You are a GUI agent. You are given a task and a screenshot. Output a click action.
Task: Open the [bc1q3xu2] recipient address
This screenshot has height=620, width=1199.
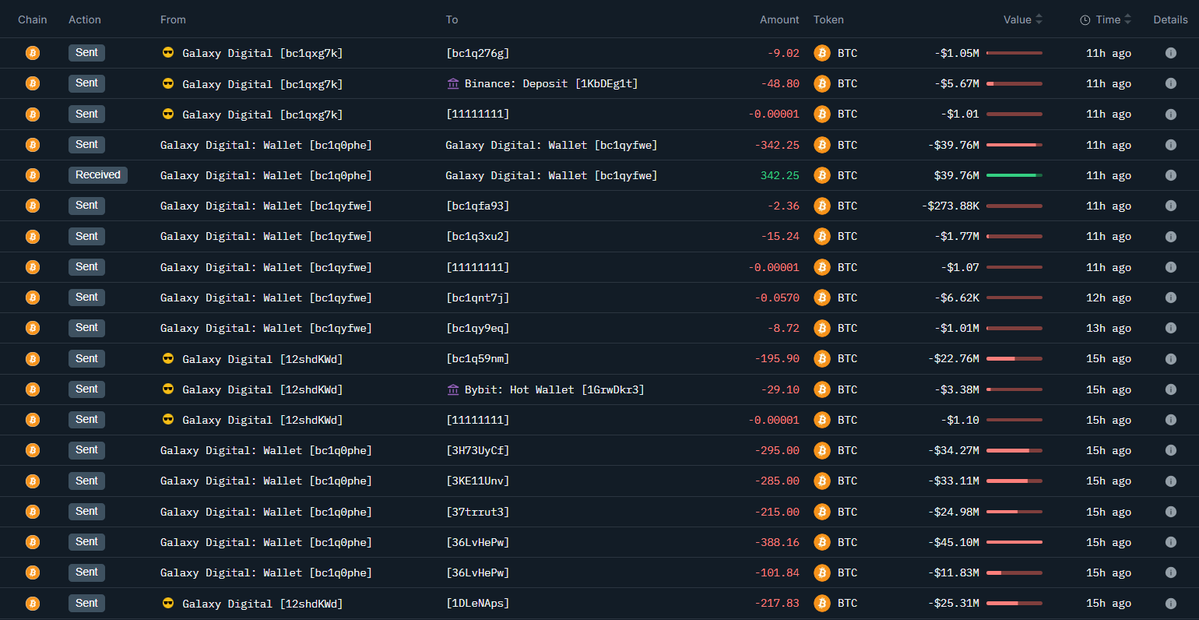[x=477, y=236]
